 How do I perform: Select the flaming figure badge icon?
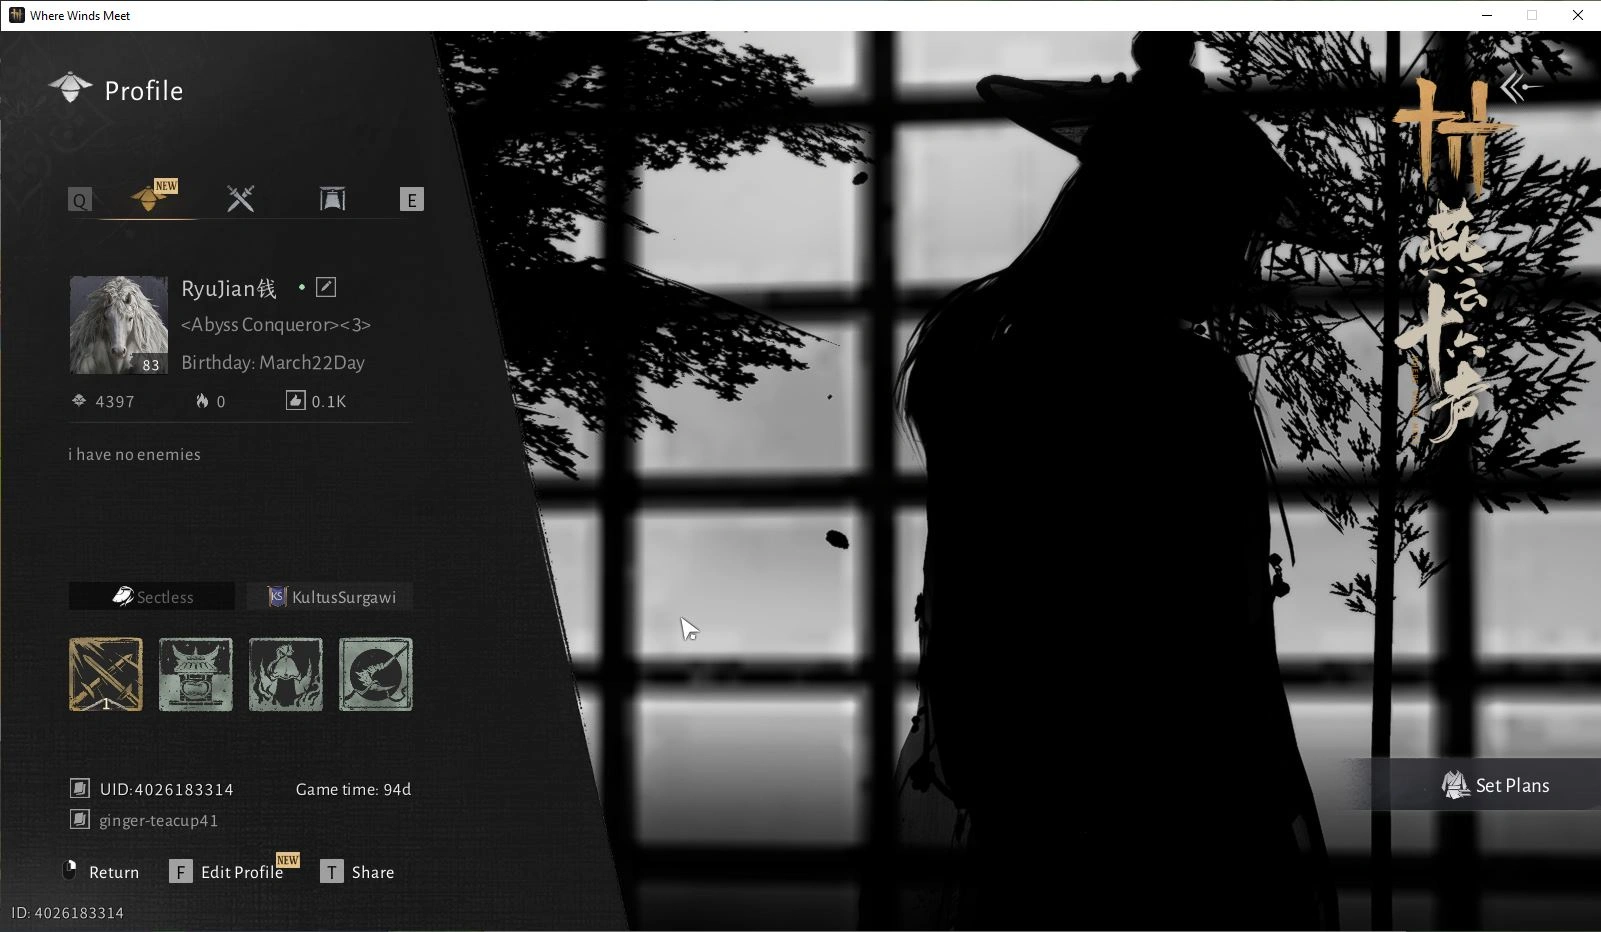[x=286, y=675]
